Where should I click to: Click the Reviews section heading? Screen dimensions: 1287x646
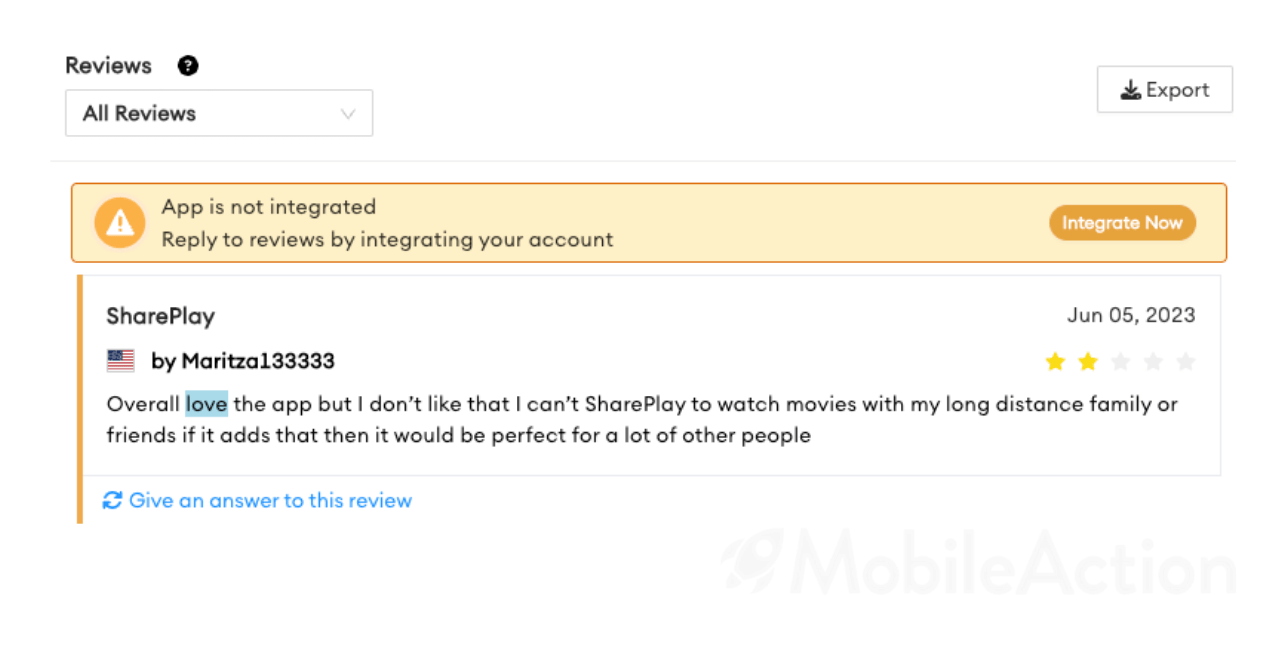(x=108, y=66)
